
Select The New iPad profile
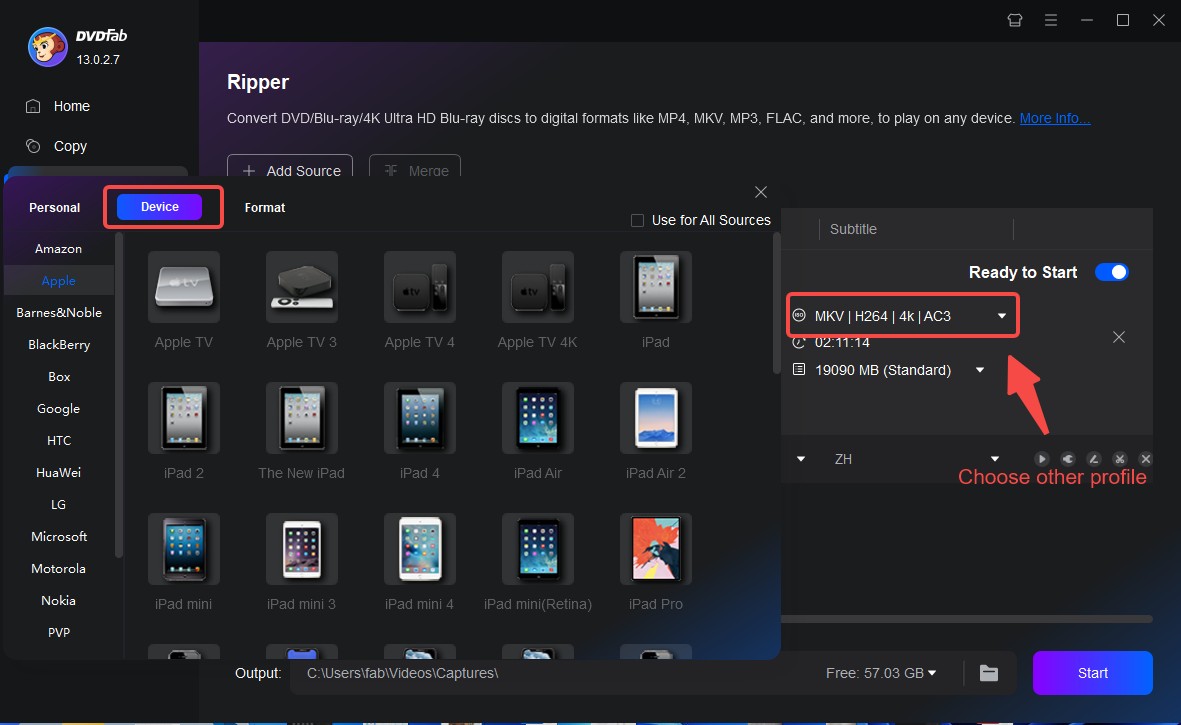(x=301, y=418)
